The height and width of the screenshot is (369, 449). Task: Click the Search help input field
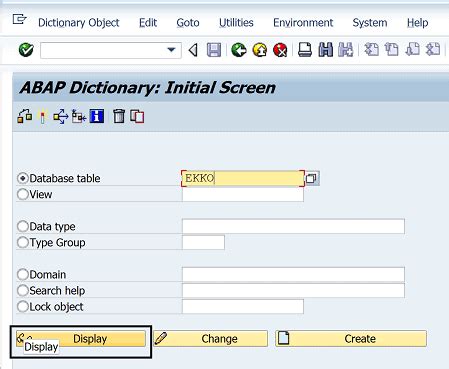coord(293,290)
